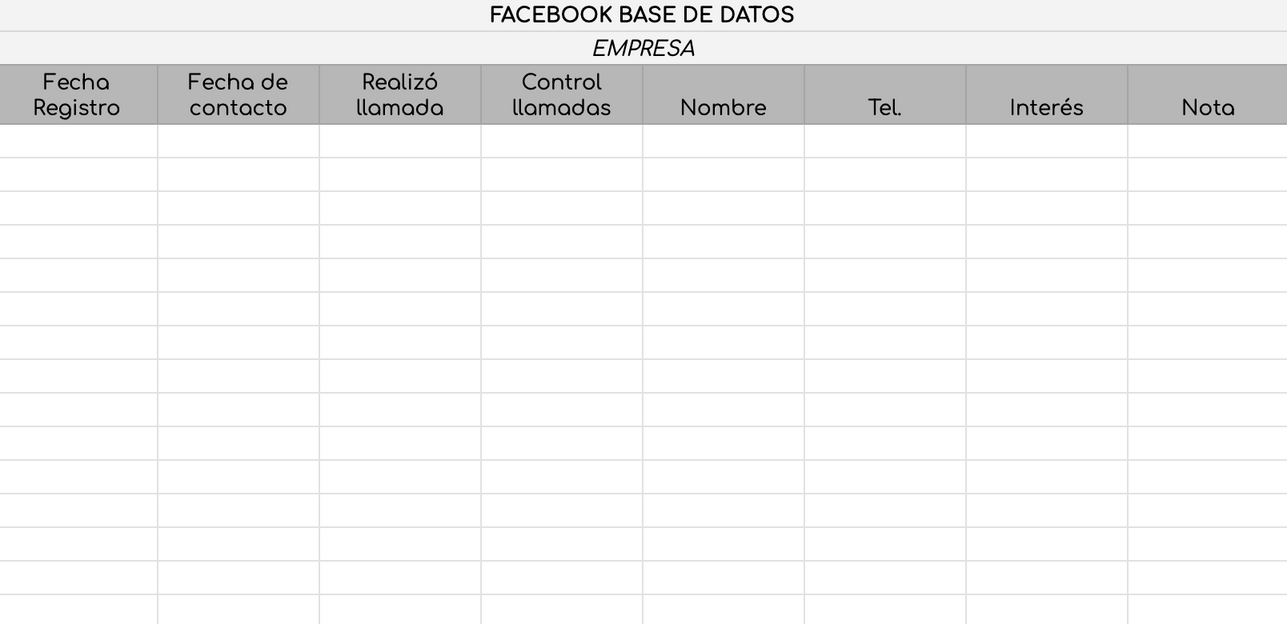Click the Control llamadas header cell
Image resolution: width=1287 pixels, height=624 pixels.
tap(561, 95)
